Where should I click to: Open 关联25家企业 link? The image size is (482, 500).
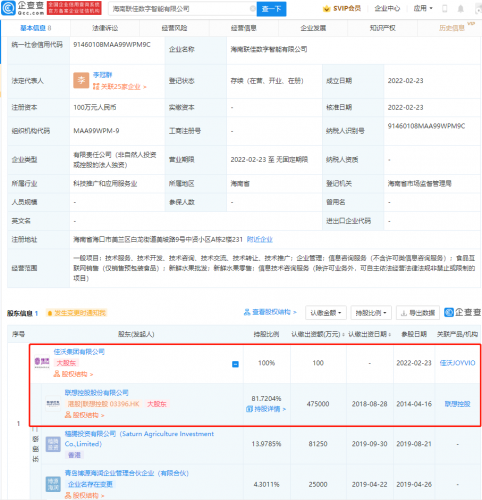[x=120, y=87]
